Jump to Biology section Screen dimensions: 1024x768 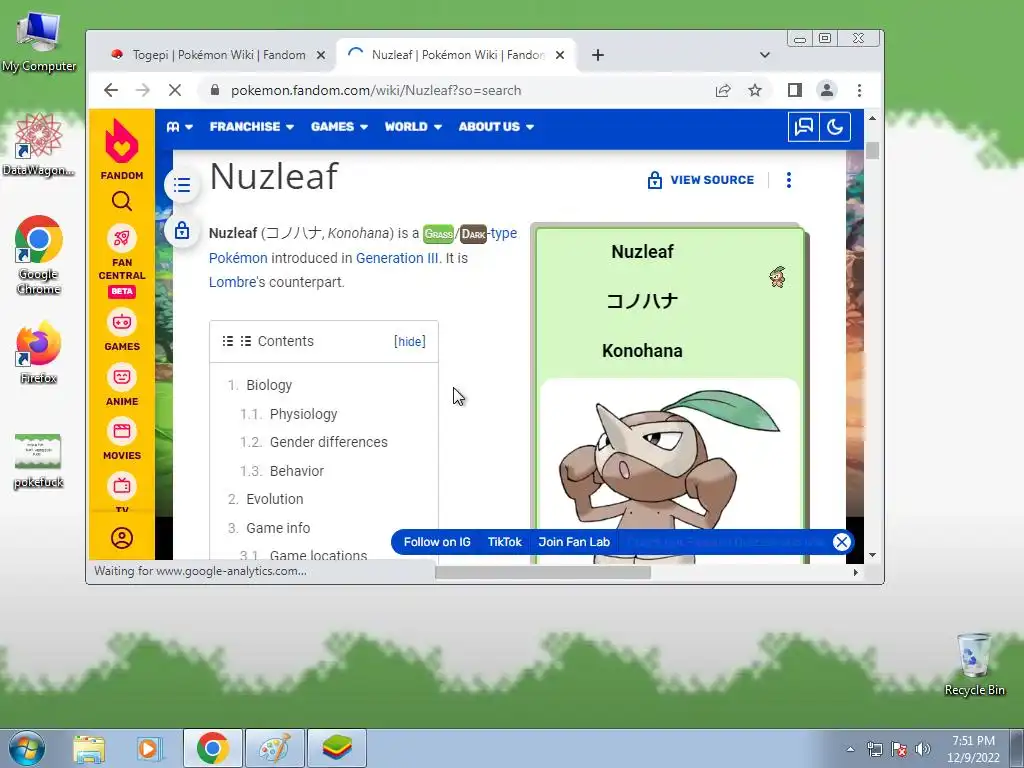coord(269,385)
